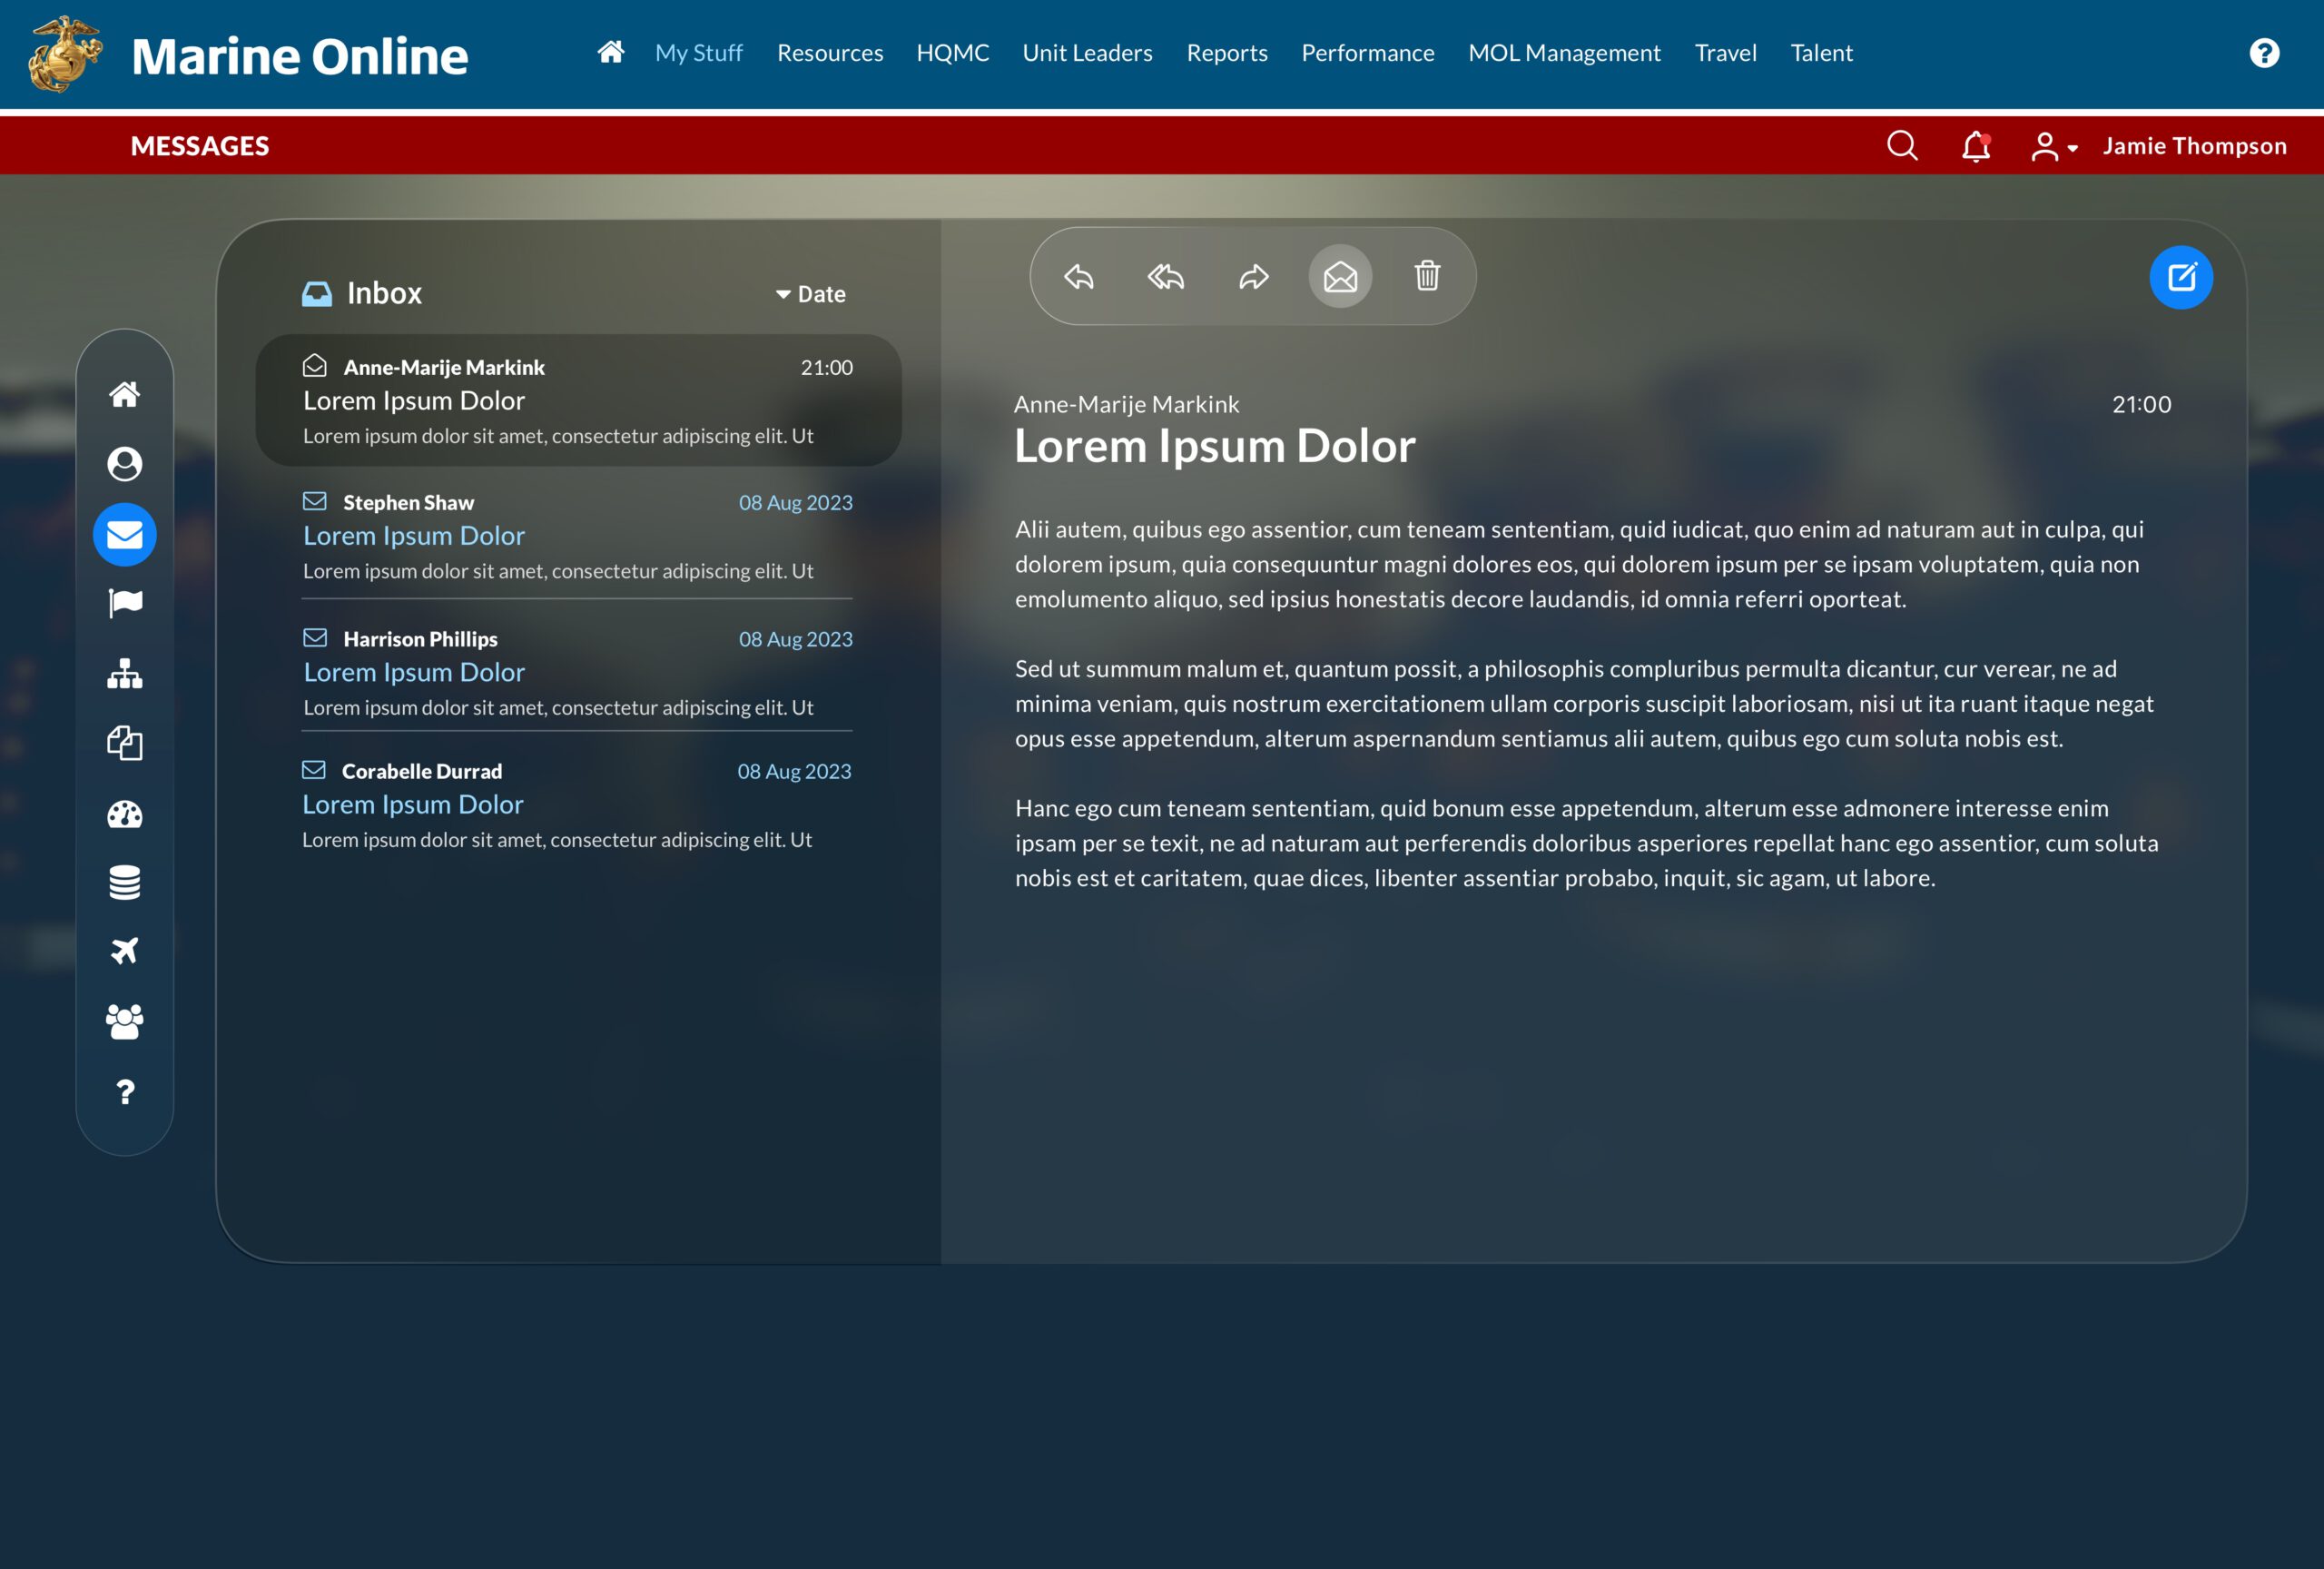Open Resources menu
The height and width of the screenshot is (1569, 2324).
pyautogui.click(x=830, y=53)
